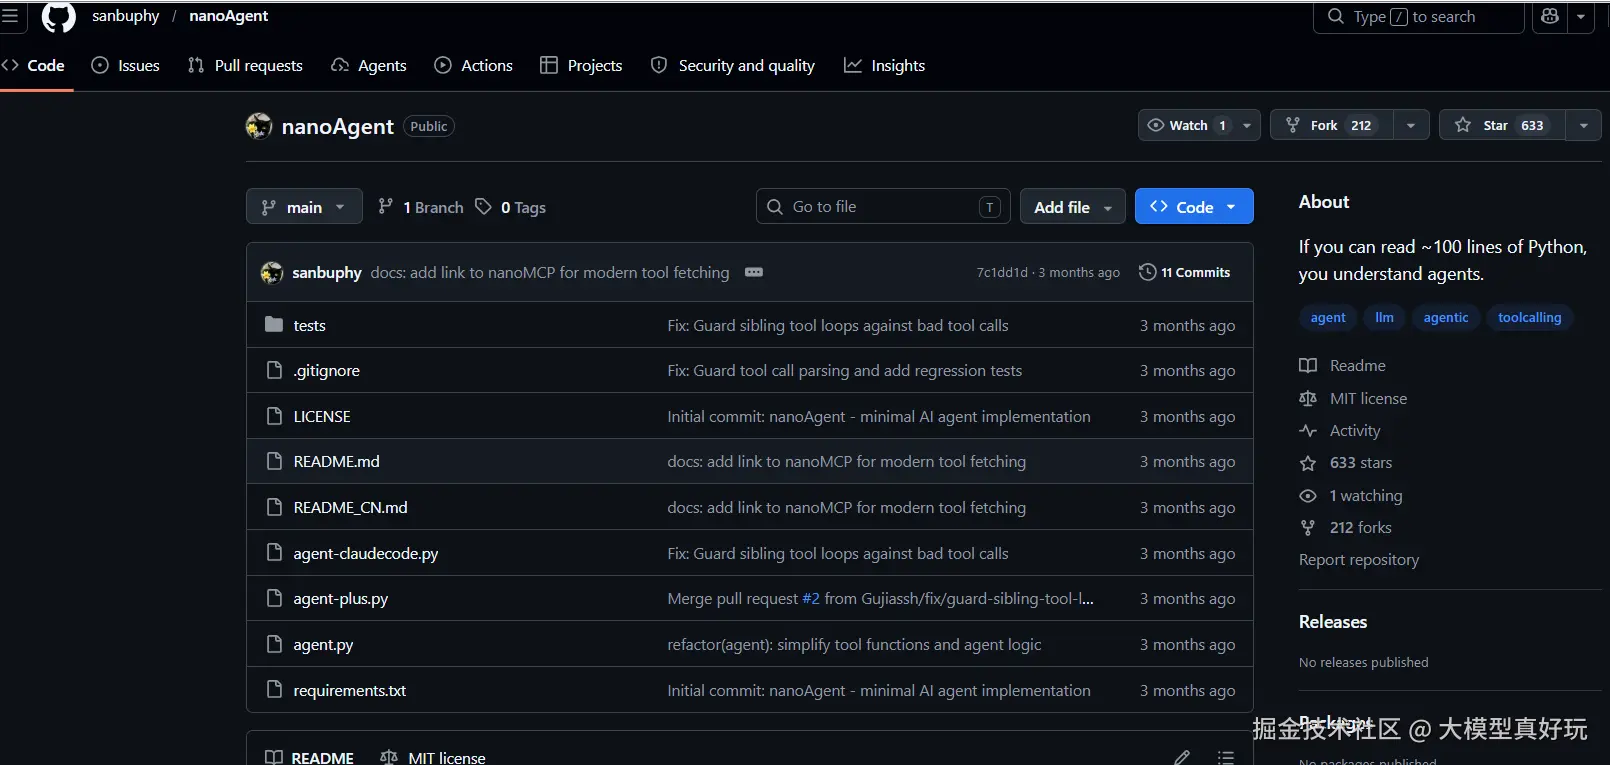Open the hamburger navigation menu
Screen dimensions: 1610x765
pos(10,16)
